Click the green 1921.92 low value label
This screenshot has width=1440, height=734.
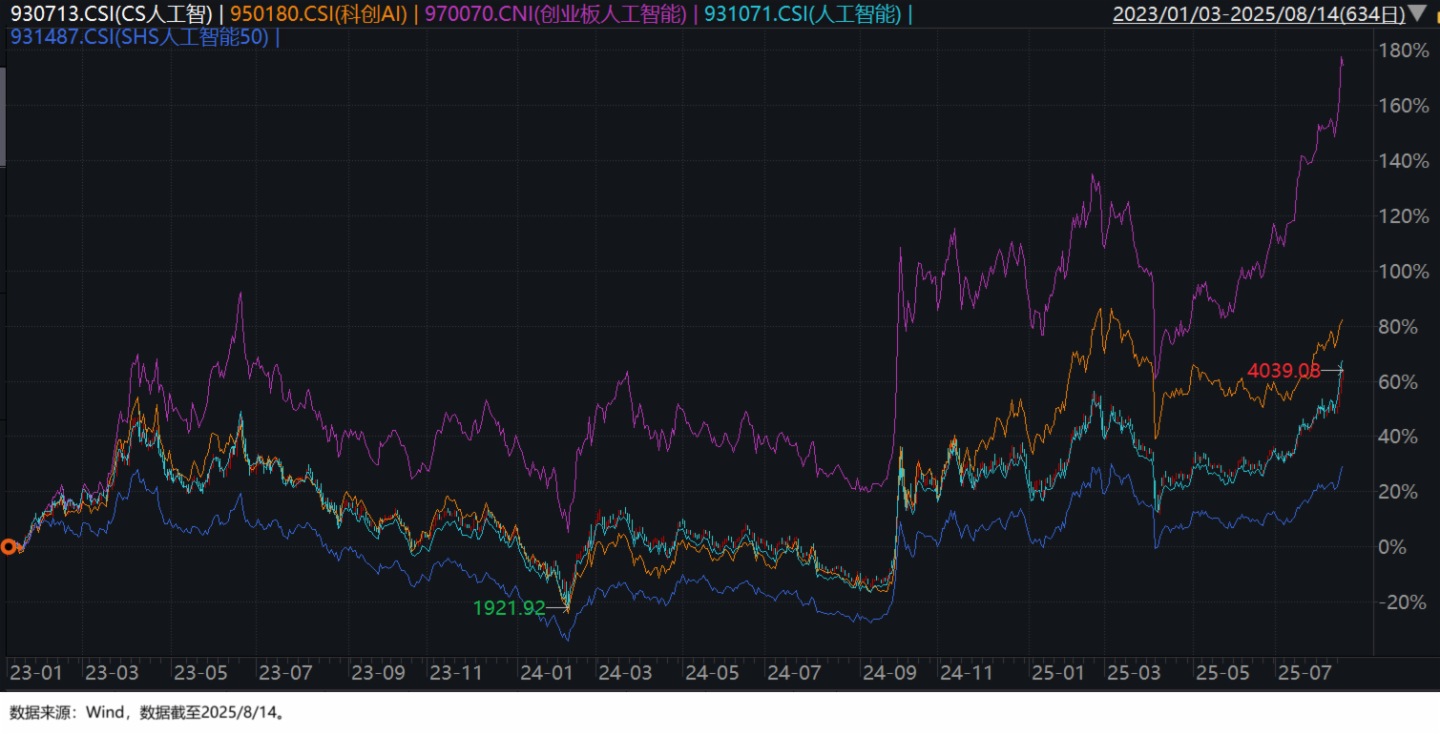pos(510,607)
